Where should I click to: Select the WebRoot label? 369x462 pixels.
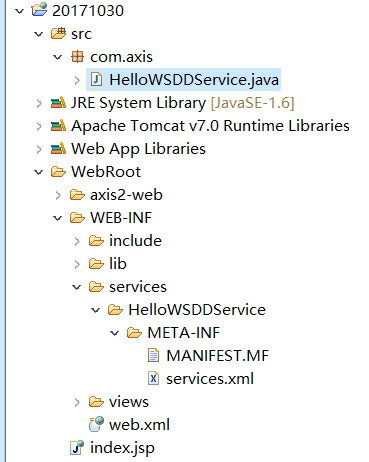(106, 172)
